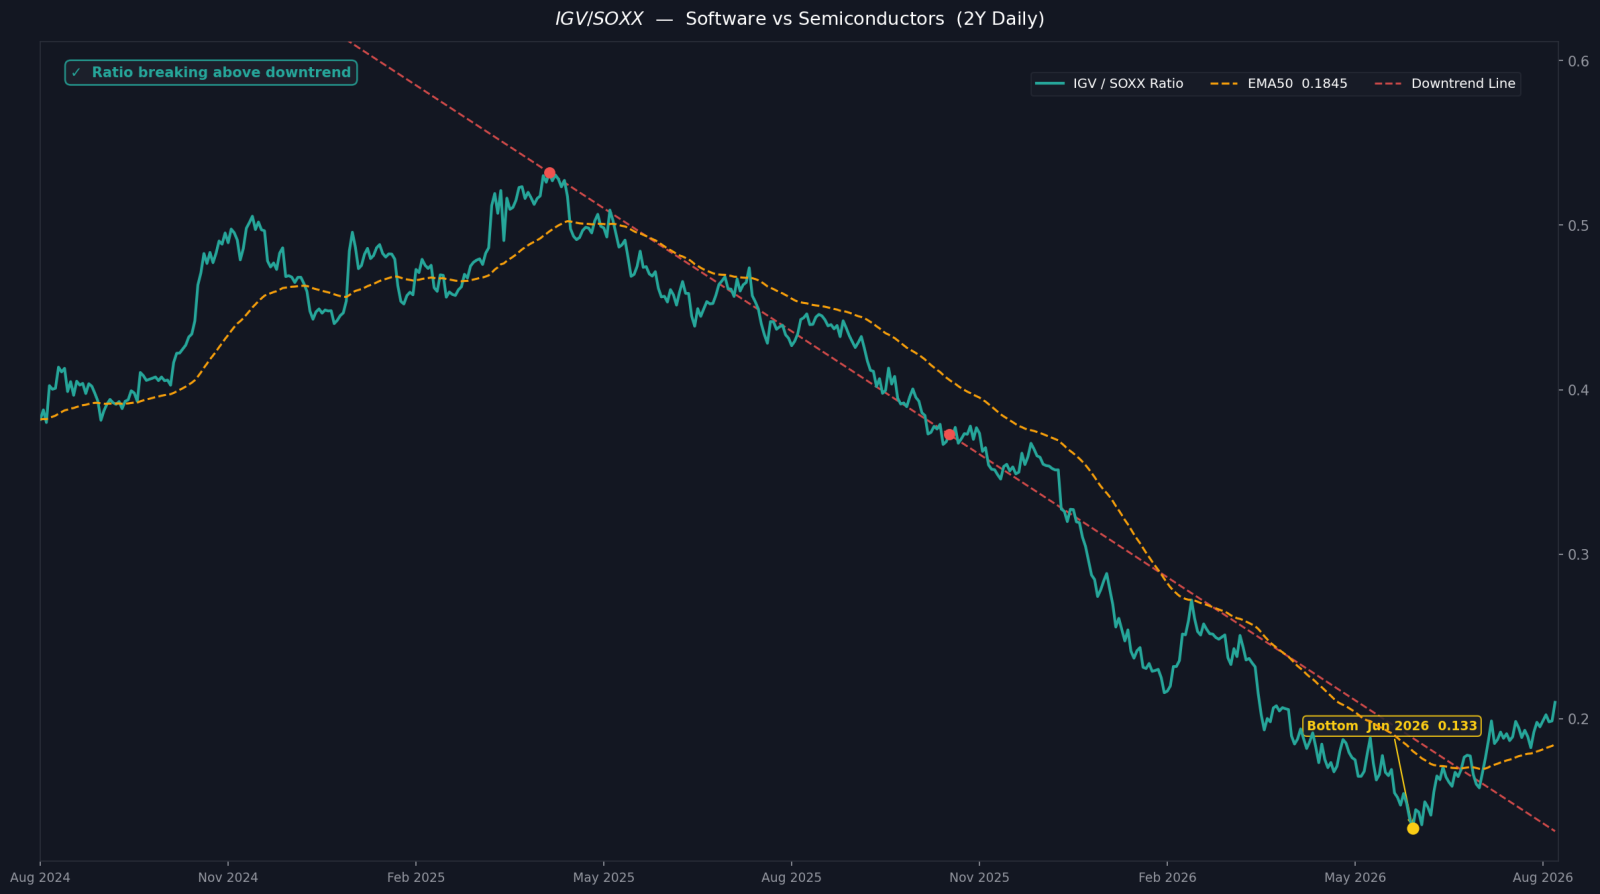Select the "Downtrend Line" legend label
1600x894 pixels.
1463,84
